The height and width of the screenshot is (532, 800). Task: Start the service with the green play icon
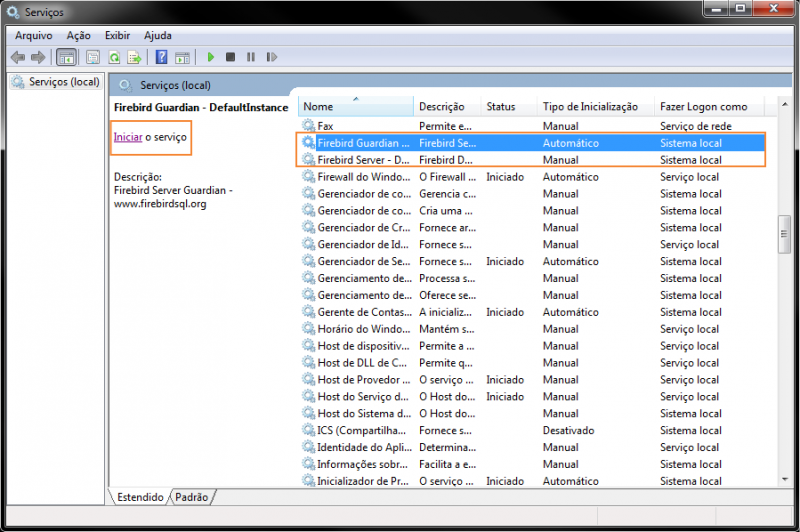211,57
